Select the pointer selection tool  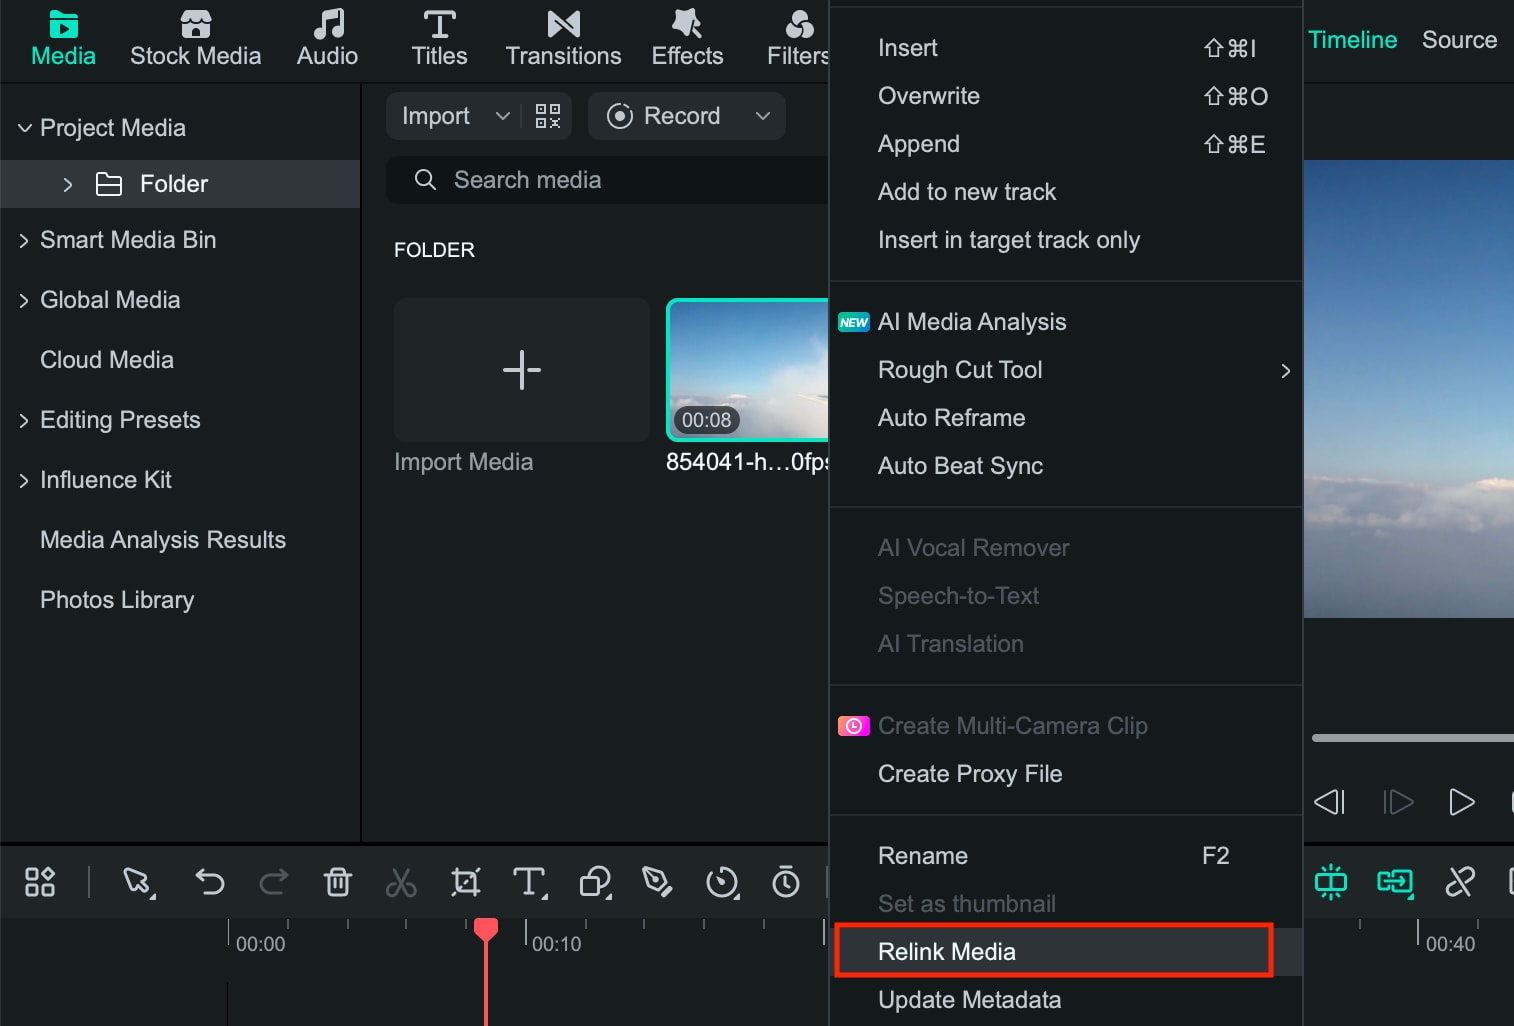click(x=137, y=882)
